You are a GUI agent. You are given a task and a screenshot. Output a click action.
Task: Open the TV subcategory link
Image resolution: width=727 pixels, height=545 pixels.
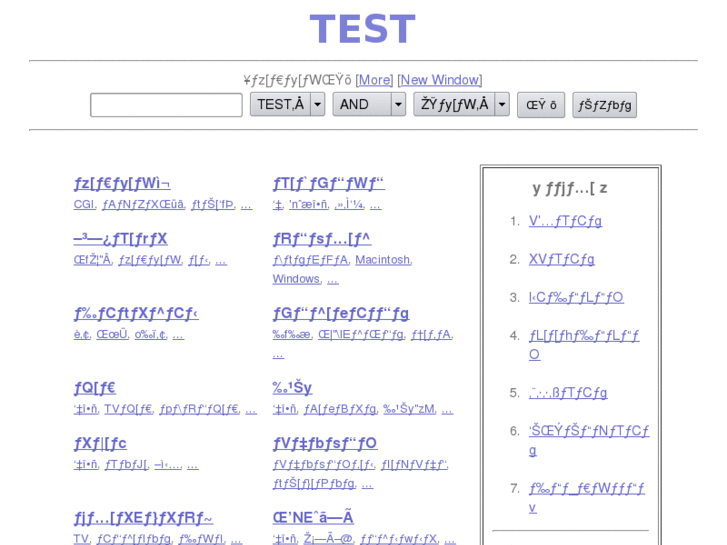coord(81,539)
